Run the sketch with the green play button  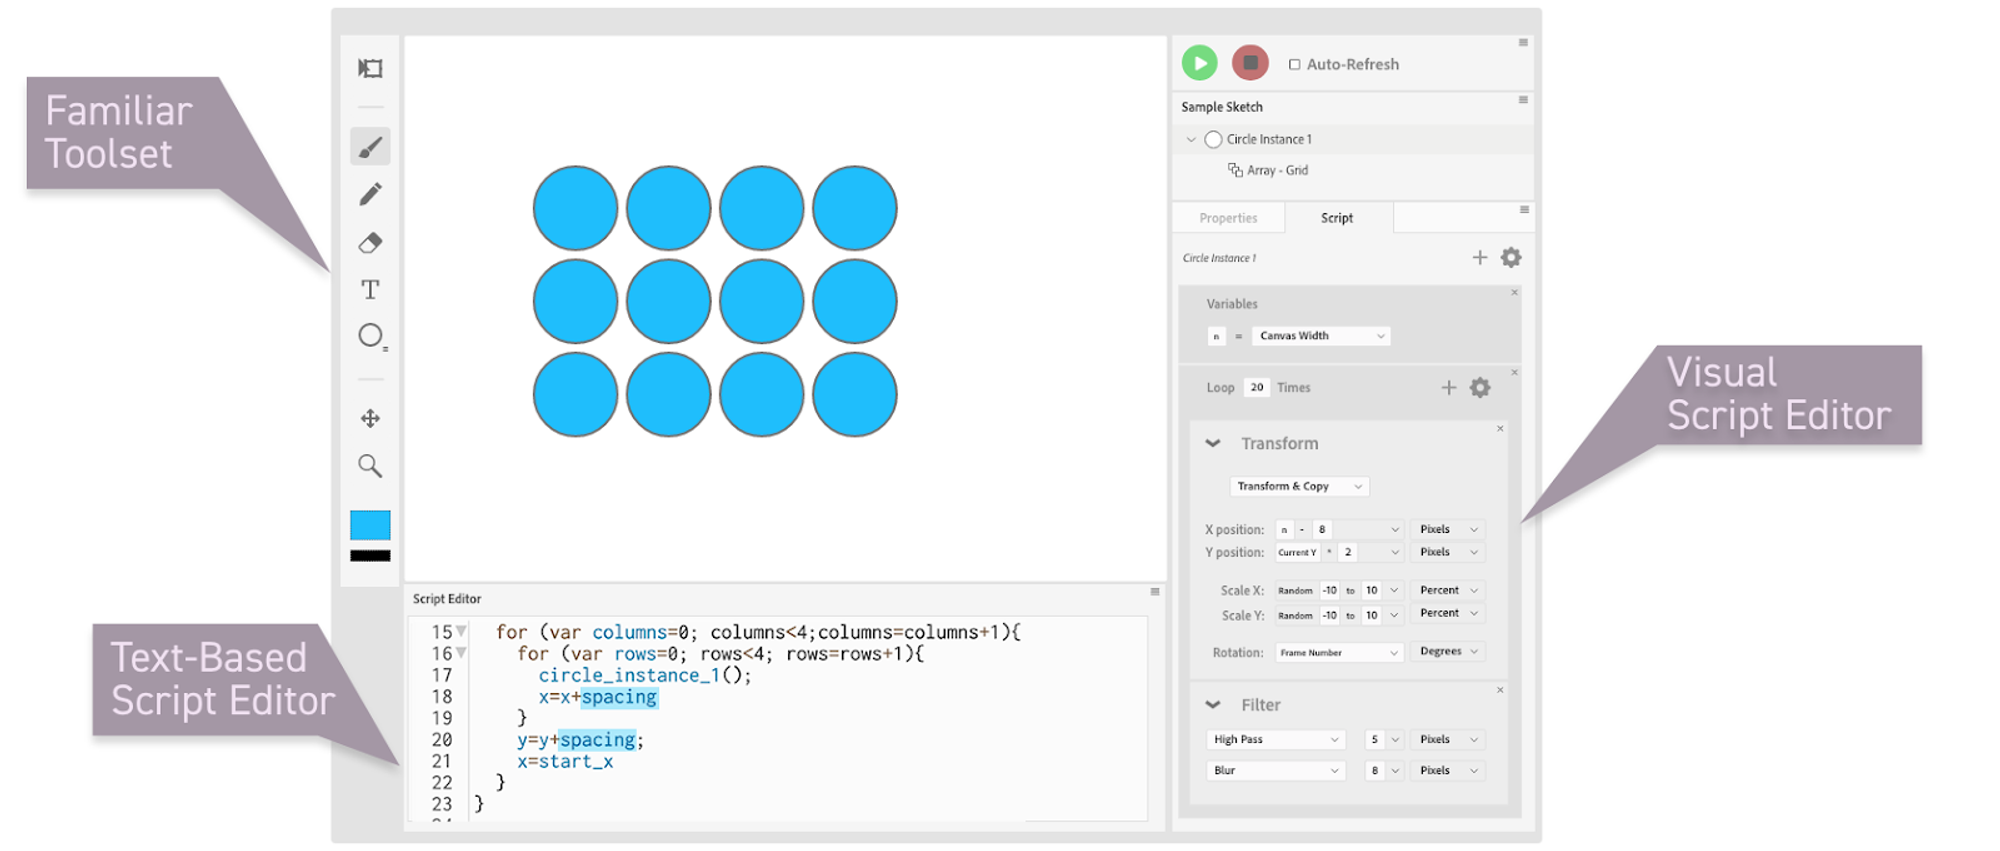[1199, 63]
